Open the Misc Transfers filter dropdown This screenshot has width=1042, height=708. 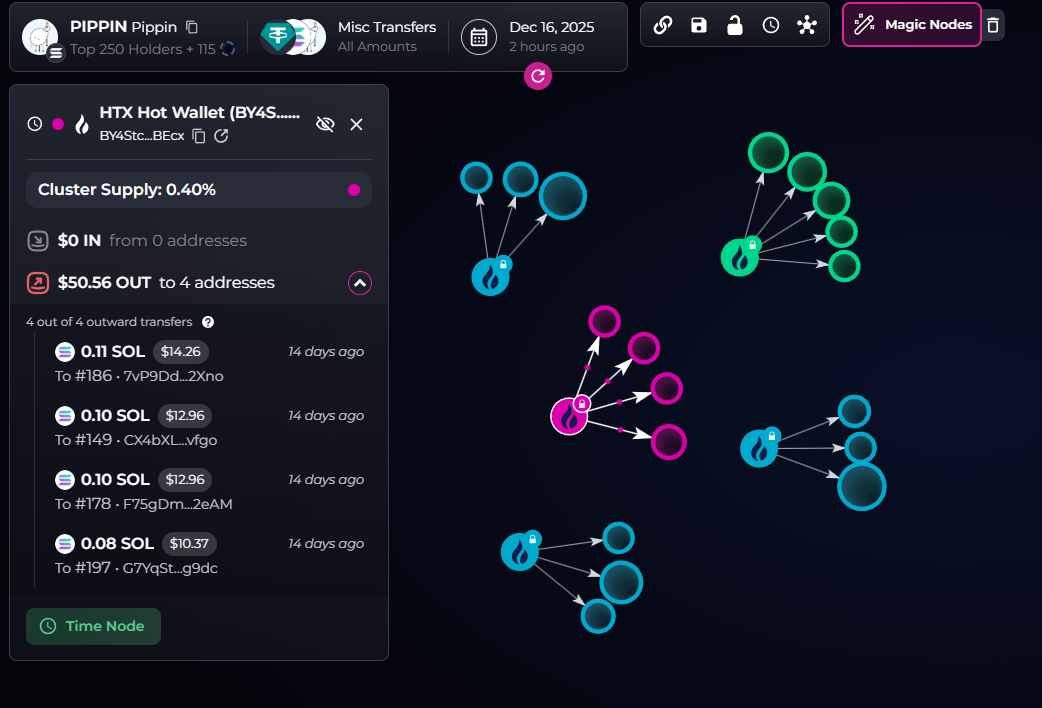tap(386, 36)
